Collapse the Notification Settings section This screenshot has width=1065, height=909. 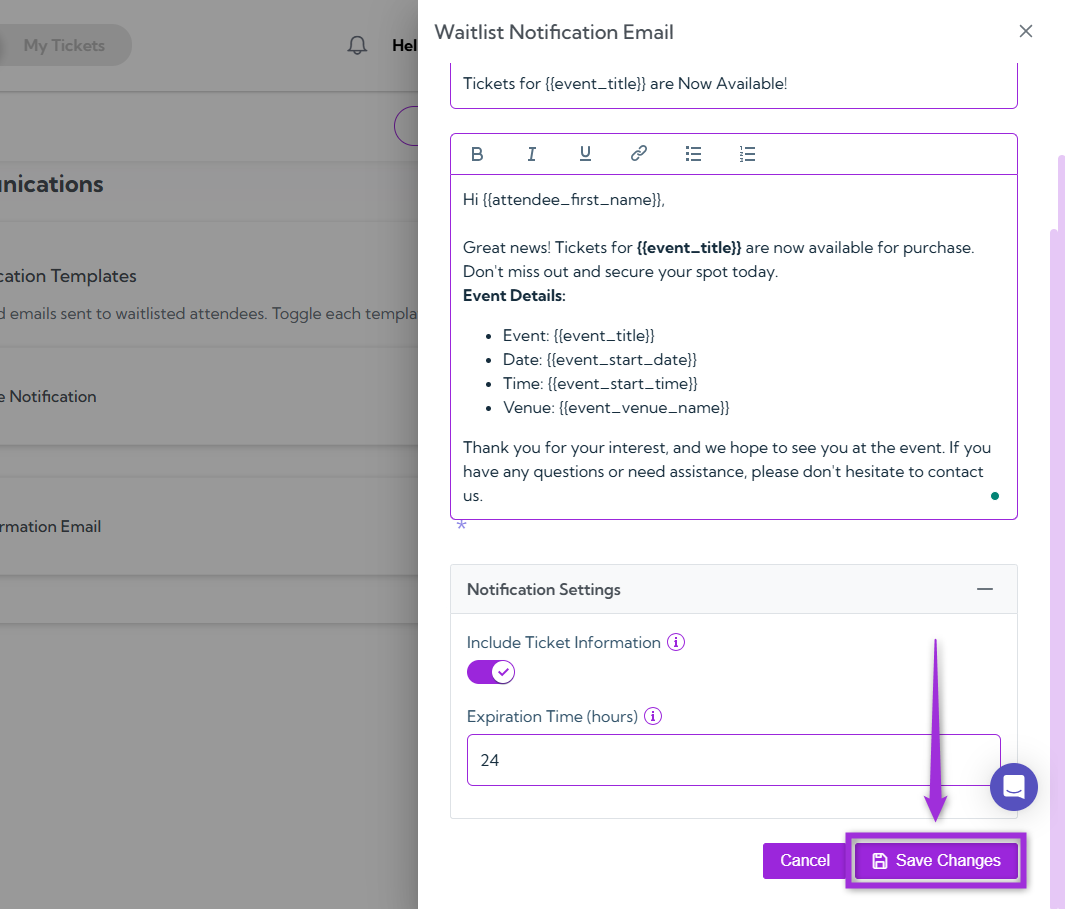coord(985,589)
